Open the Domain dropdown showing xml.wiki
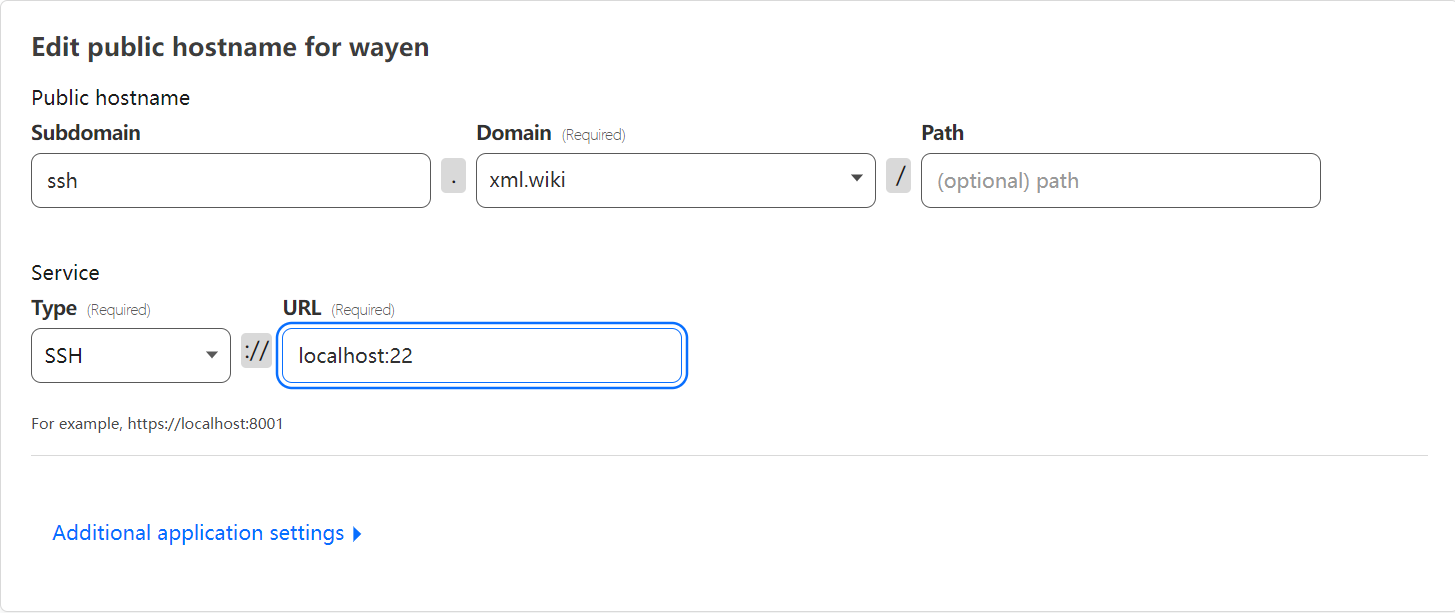 pyautogui.click(x=675, y=180)
